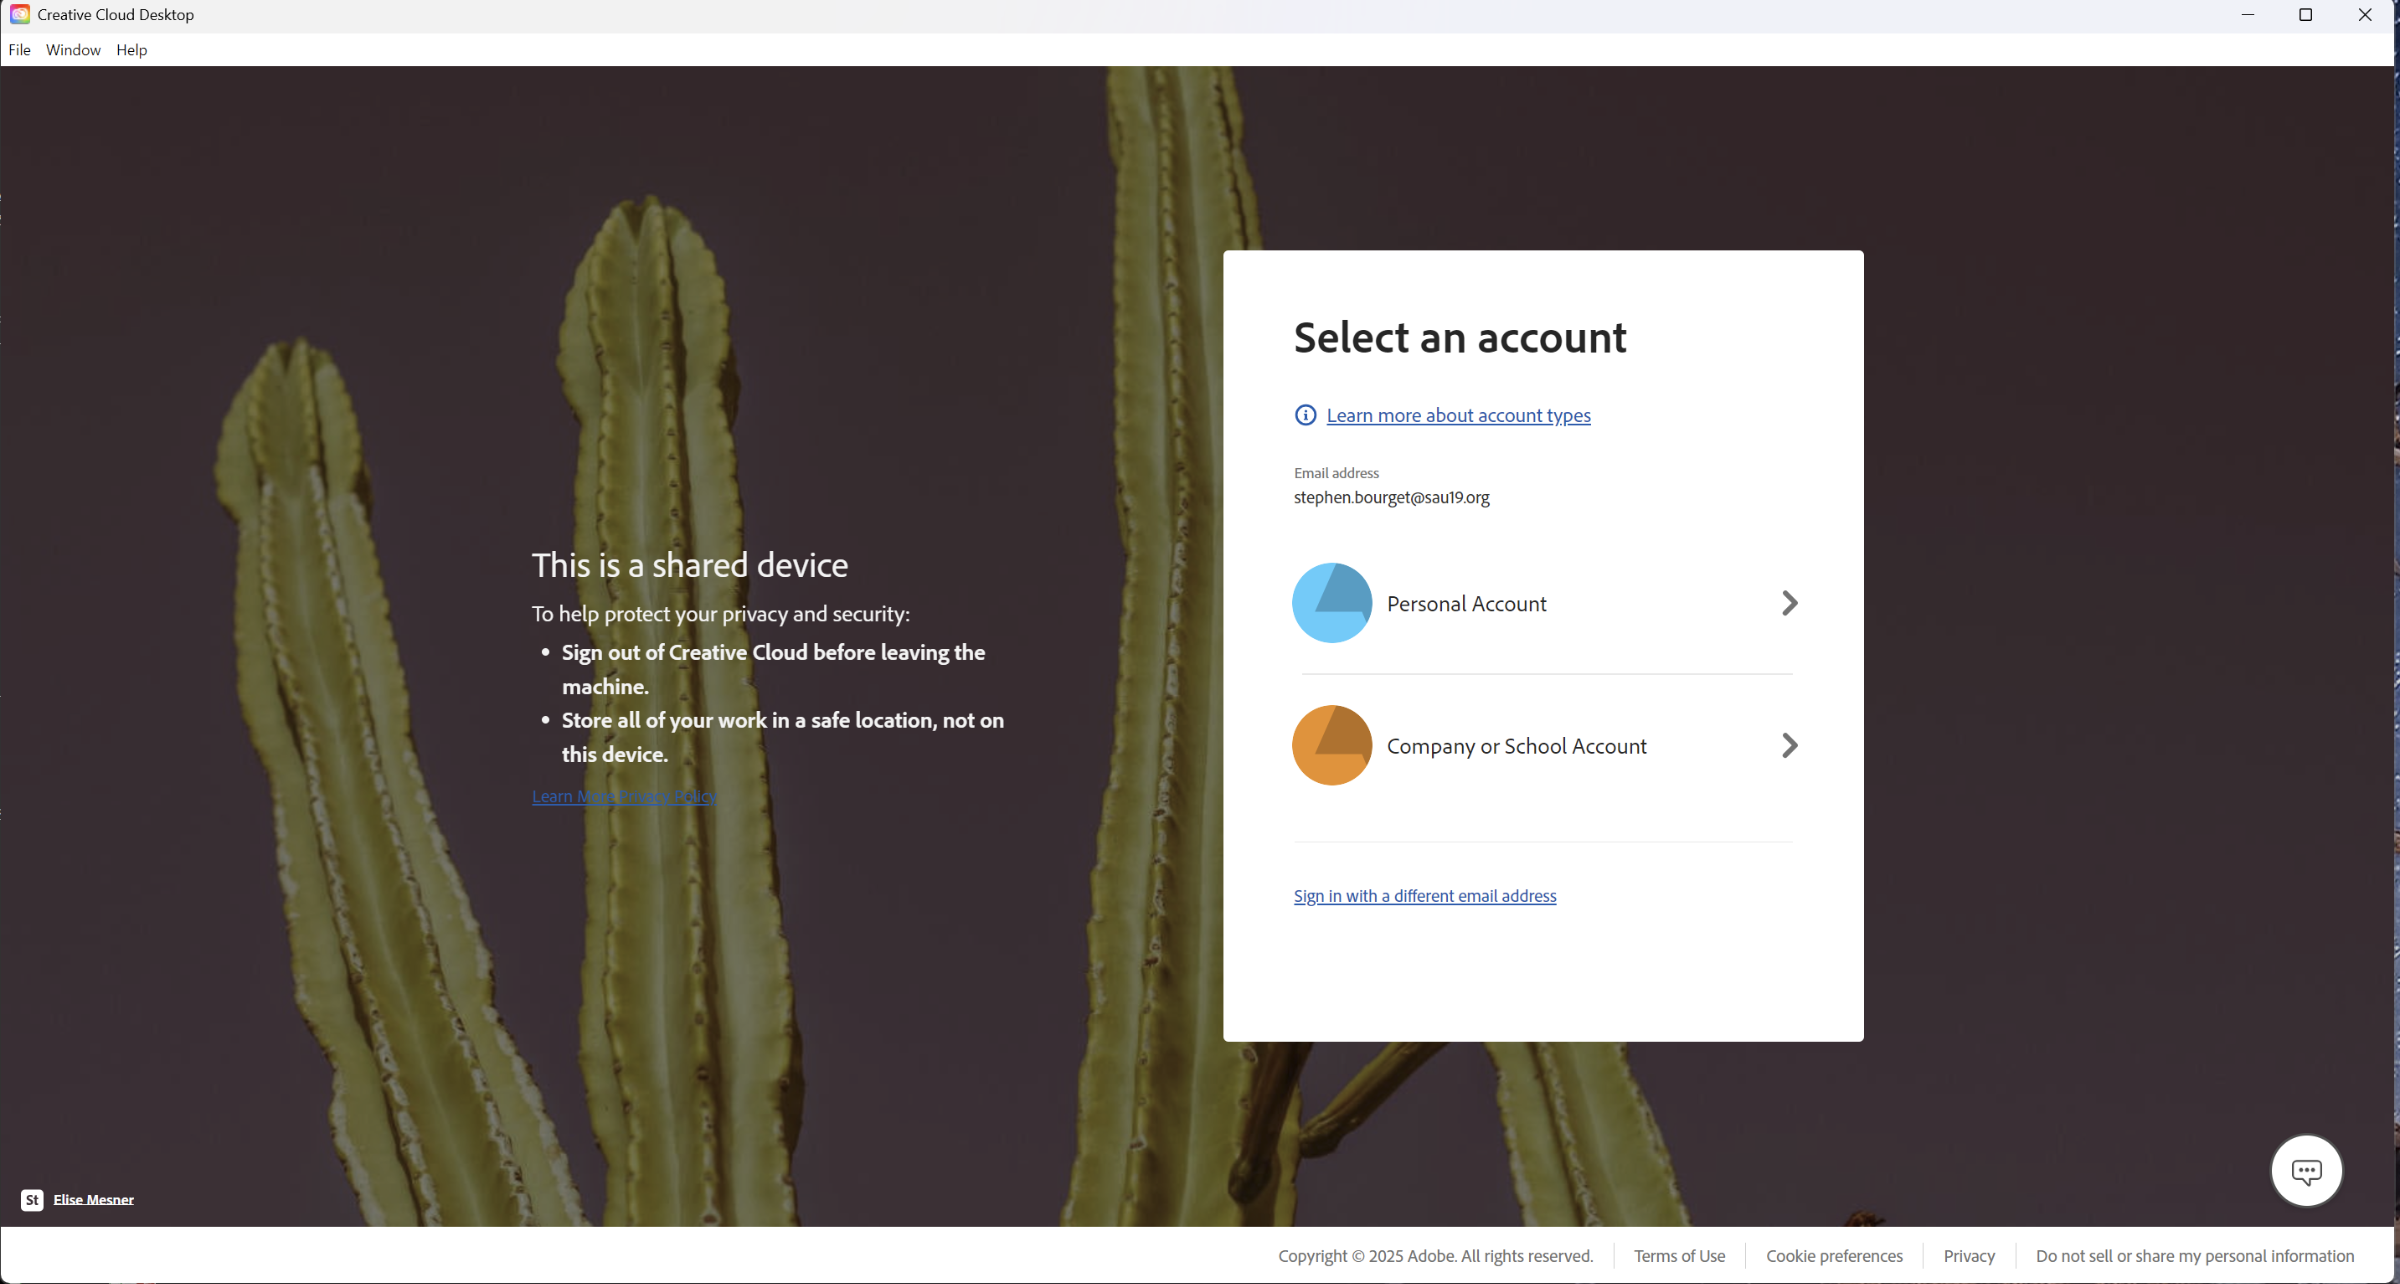Click the orange Company or School avatar icon
The height and width of the screenshot is (1284, 2400).
[x=1332, y=745]
